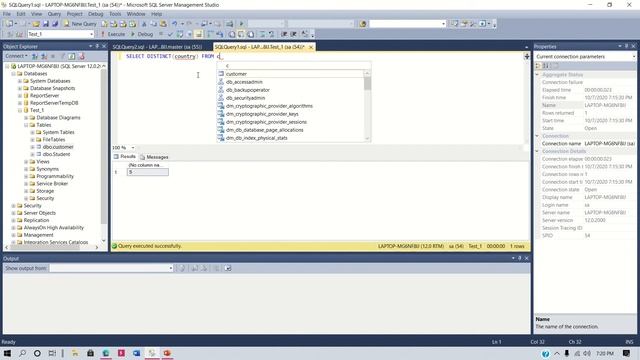The width and height of the screenshot is (640, 360).
Task: Click the Debug button
Action: pyautogui.click(x=142, y=34)
